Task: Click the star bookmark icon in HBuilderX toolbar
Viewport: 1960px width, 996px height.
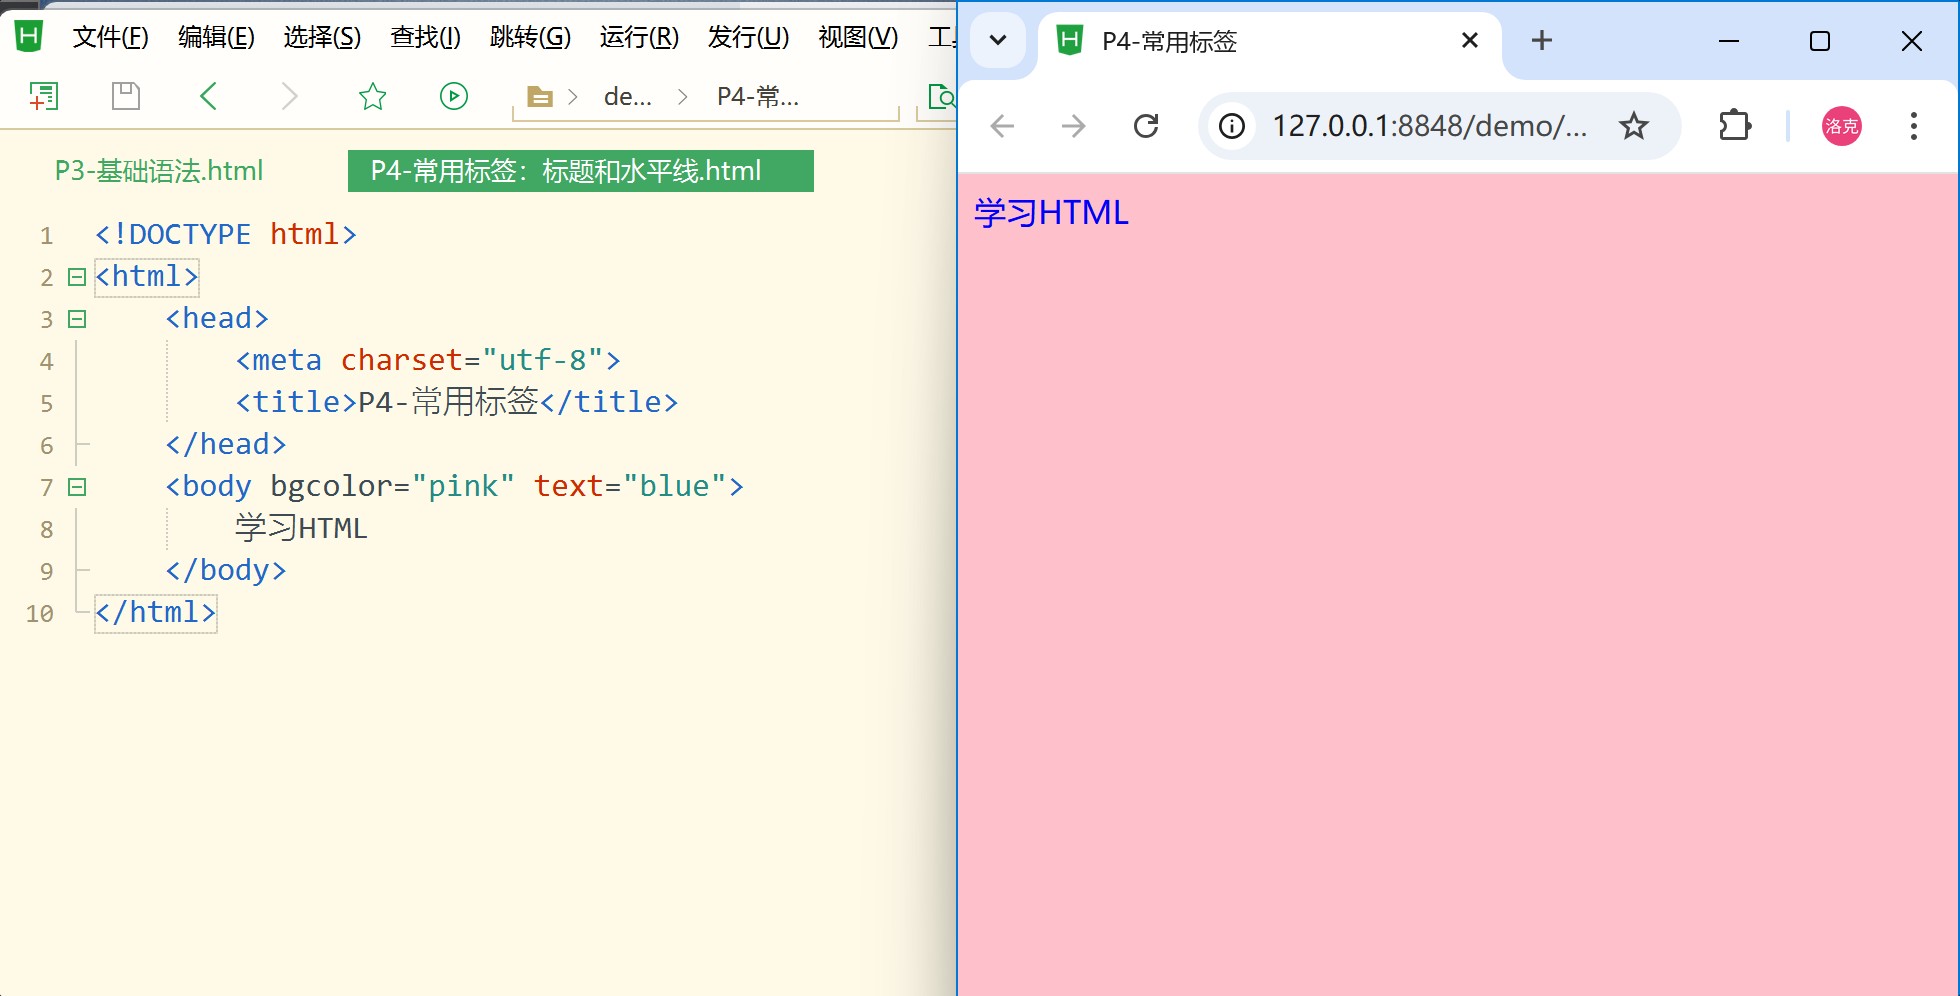Action: (x=372, y=96)
